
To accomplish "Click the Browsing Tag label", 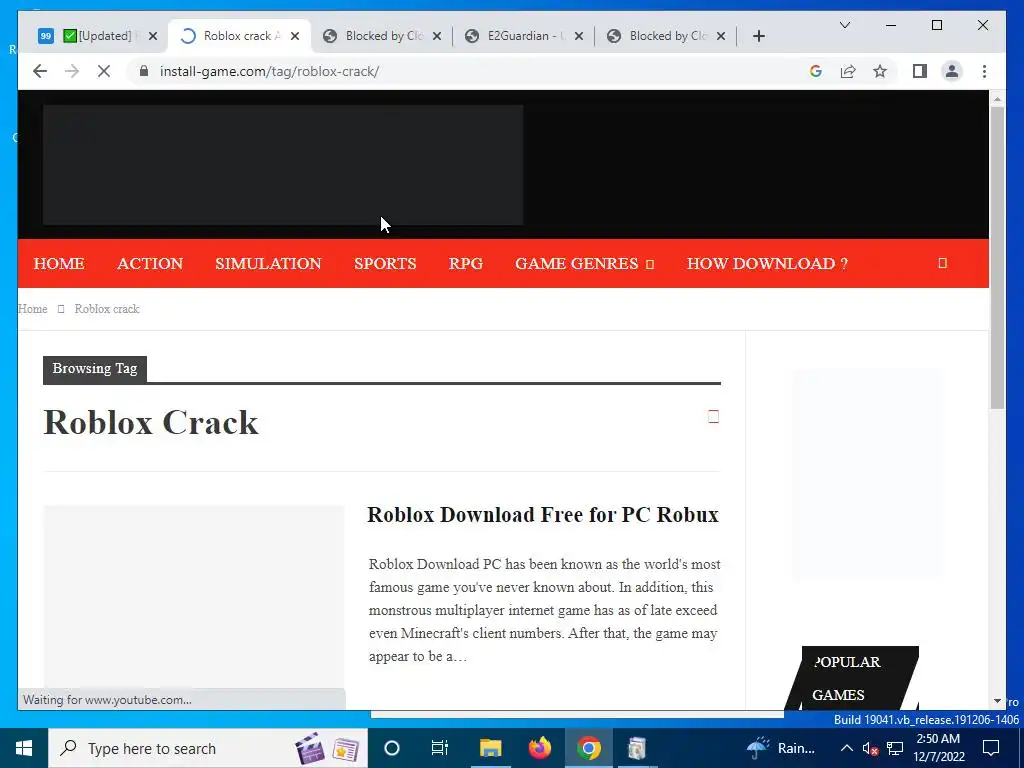I will point(95,368).
